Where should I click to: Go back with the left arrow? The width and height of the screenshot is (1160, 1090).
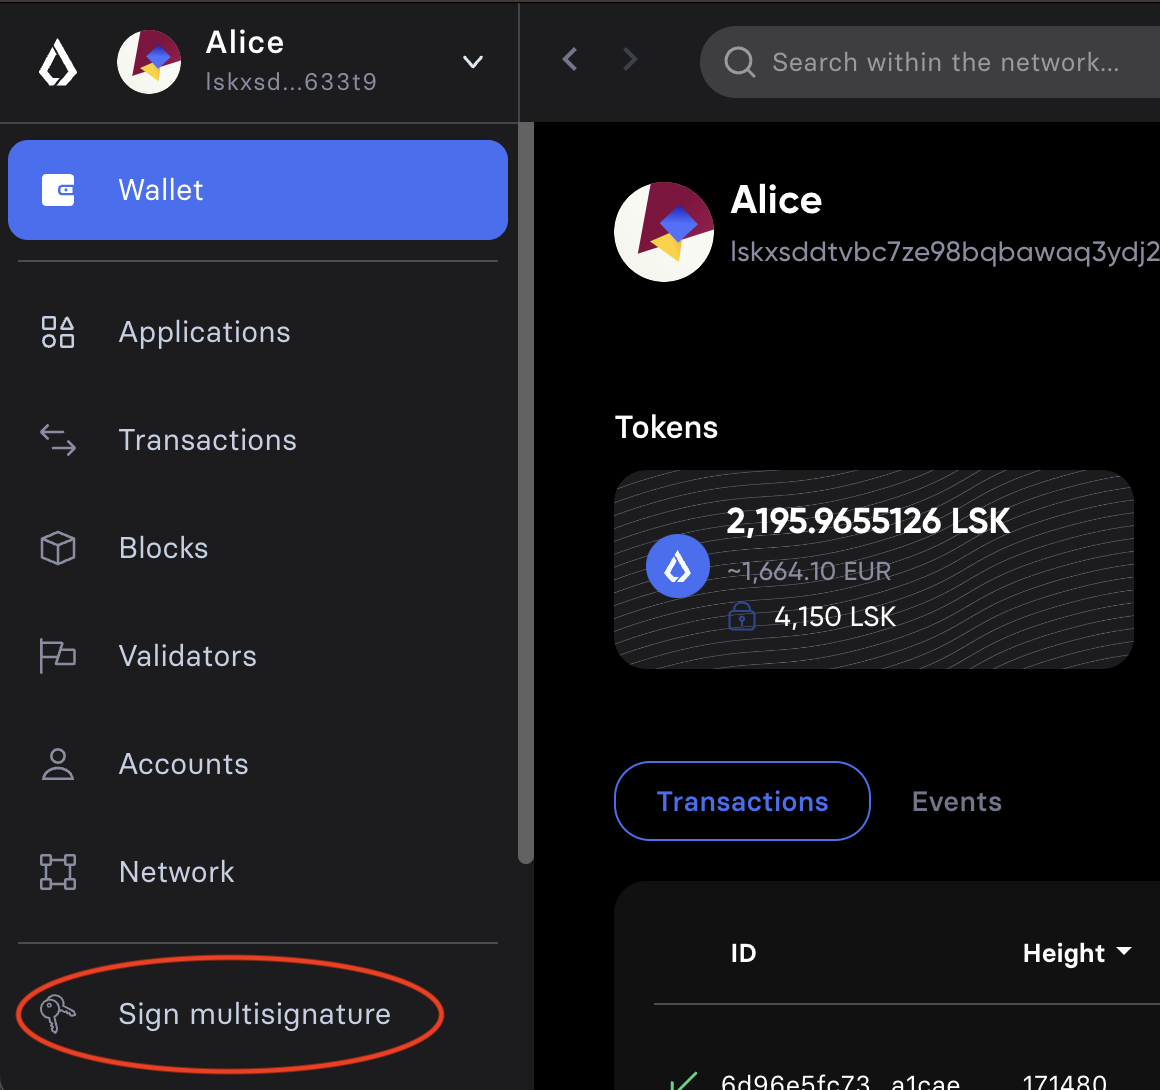(570, 60)
